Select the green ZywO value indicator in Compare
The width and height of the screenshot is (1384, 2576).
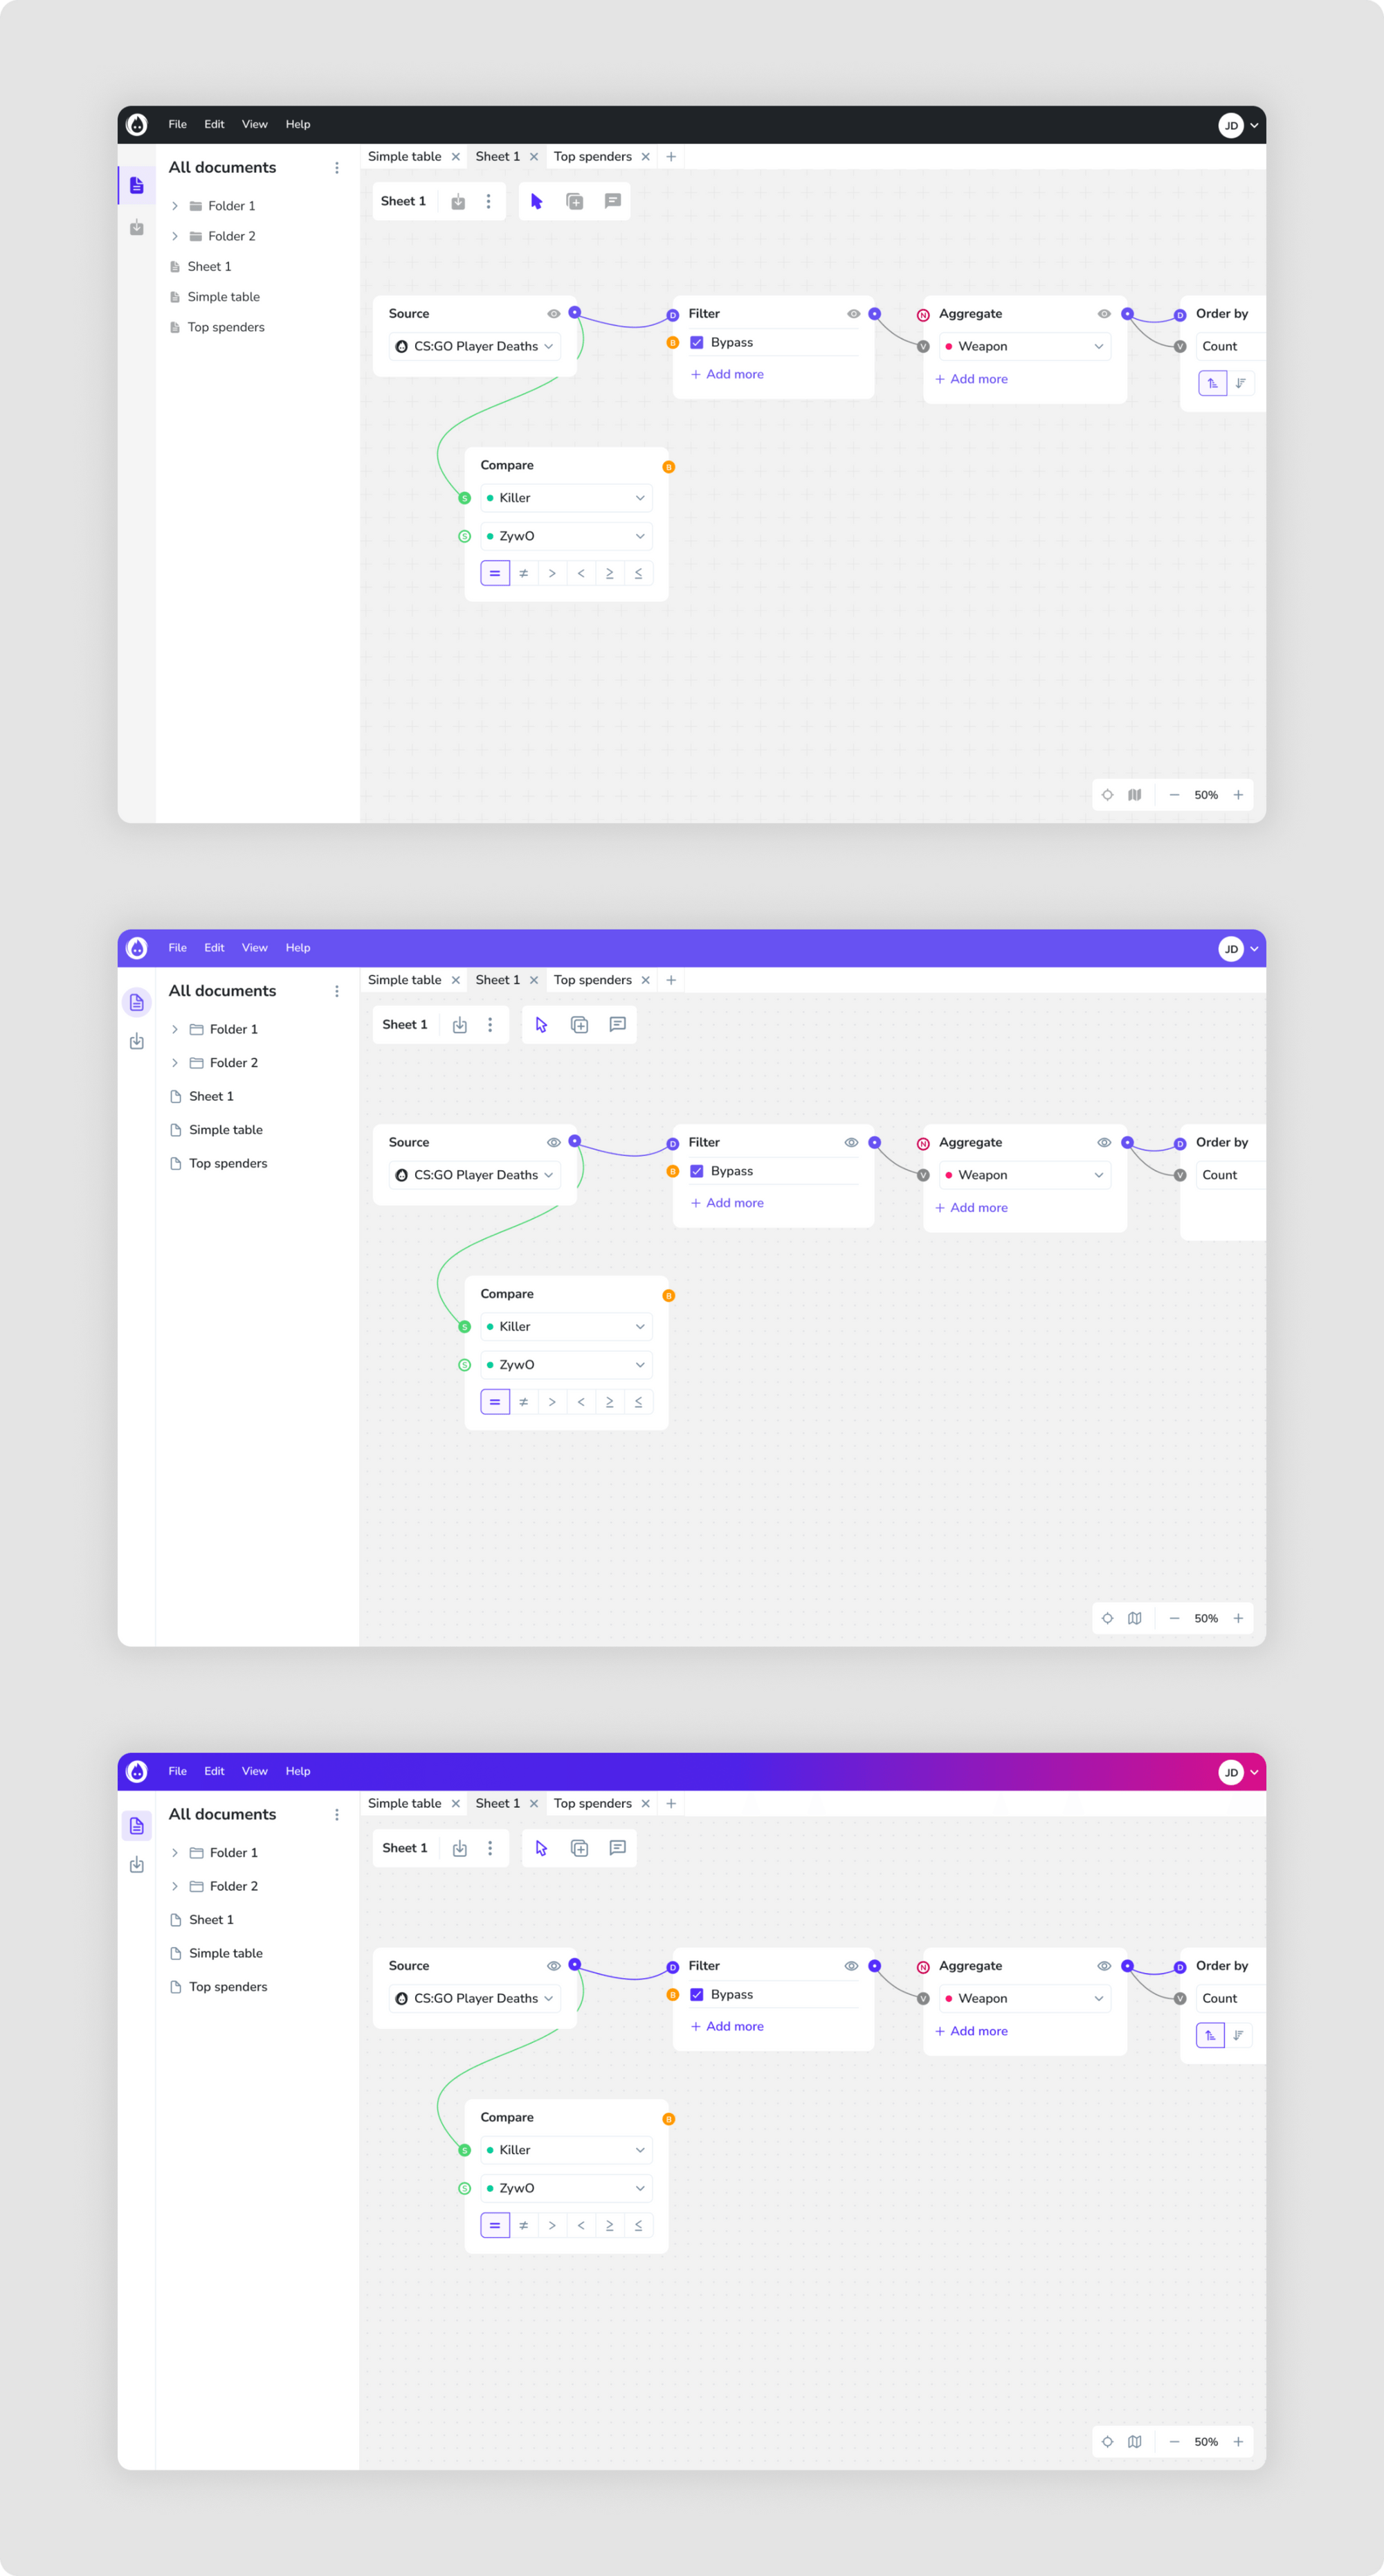464,536
